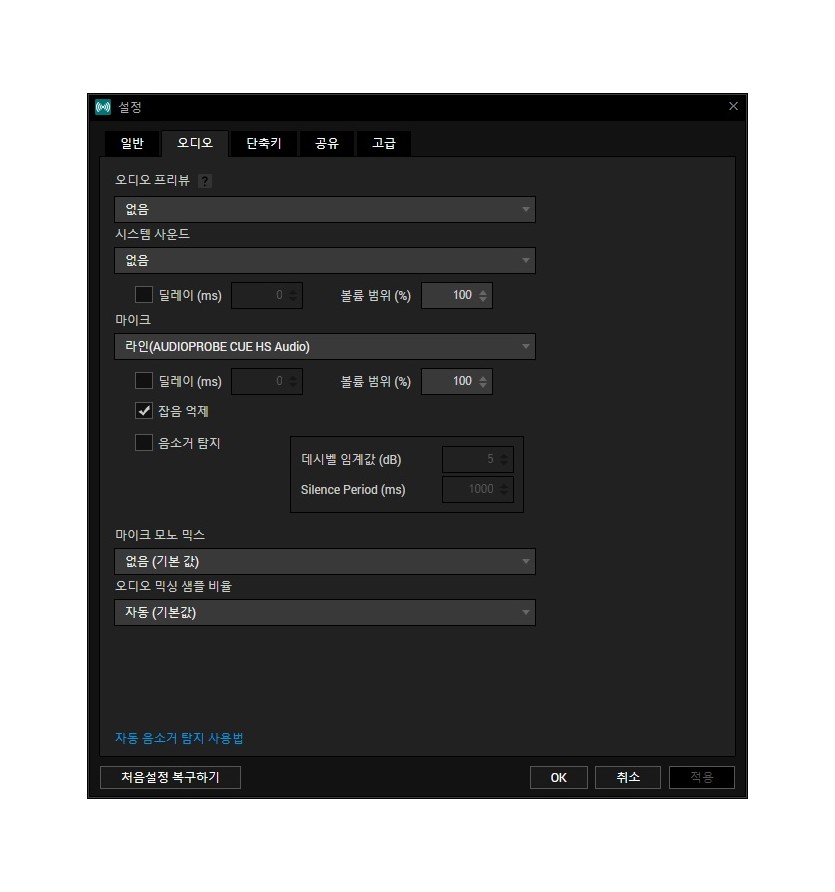
Task: Open the 오디오 프리뷰 dropdown
Action: click(325, 209)
